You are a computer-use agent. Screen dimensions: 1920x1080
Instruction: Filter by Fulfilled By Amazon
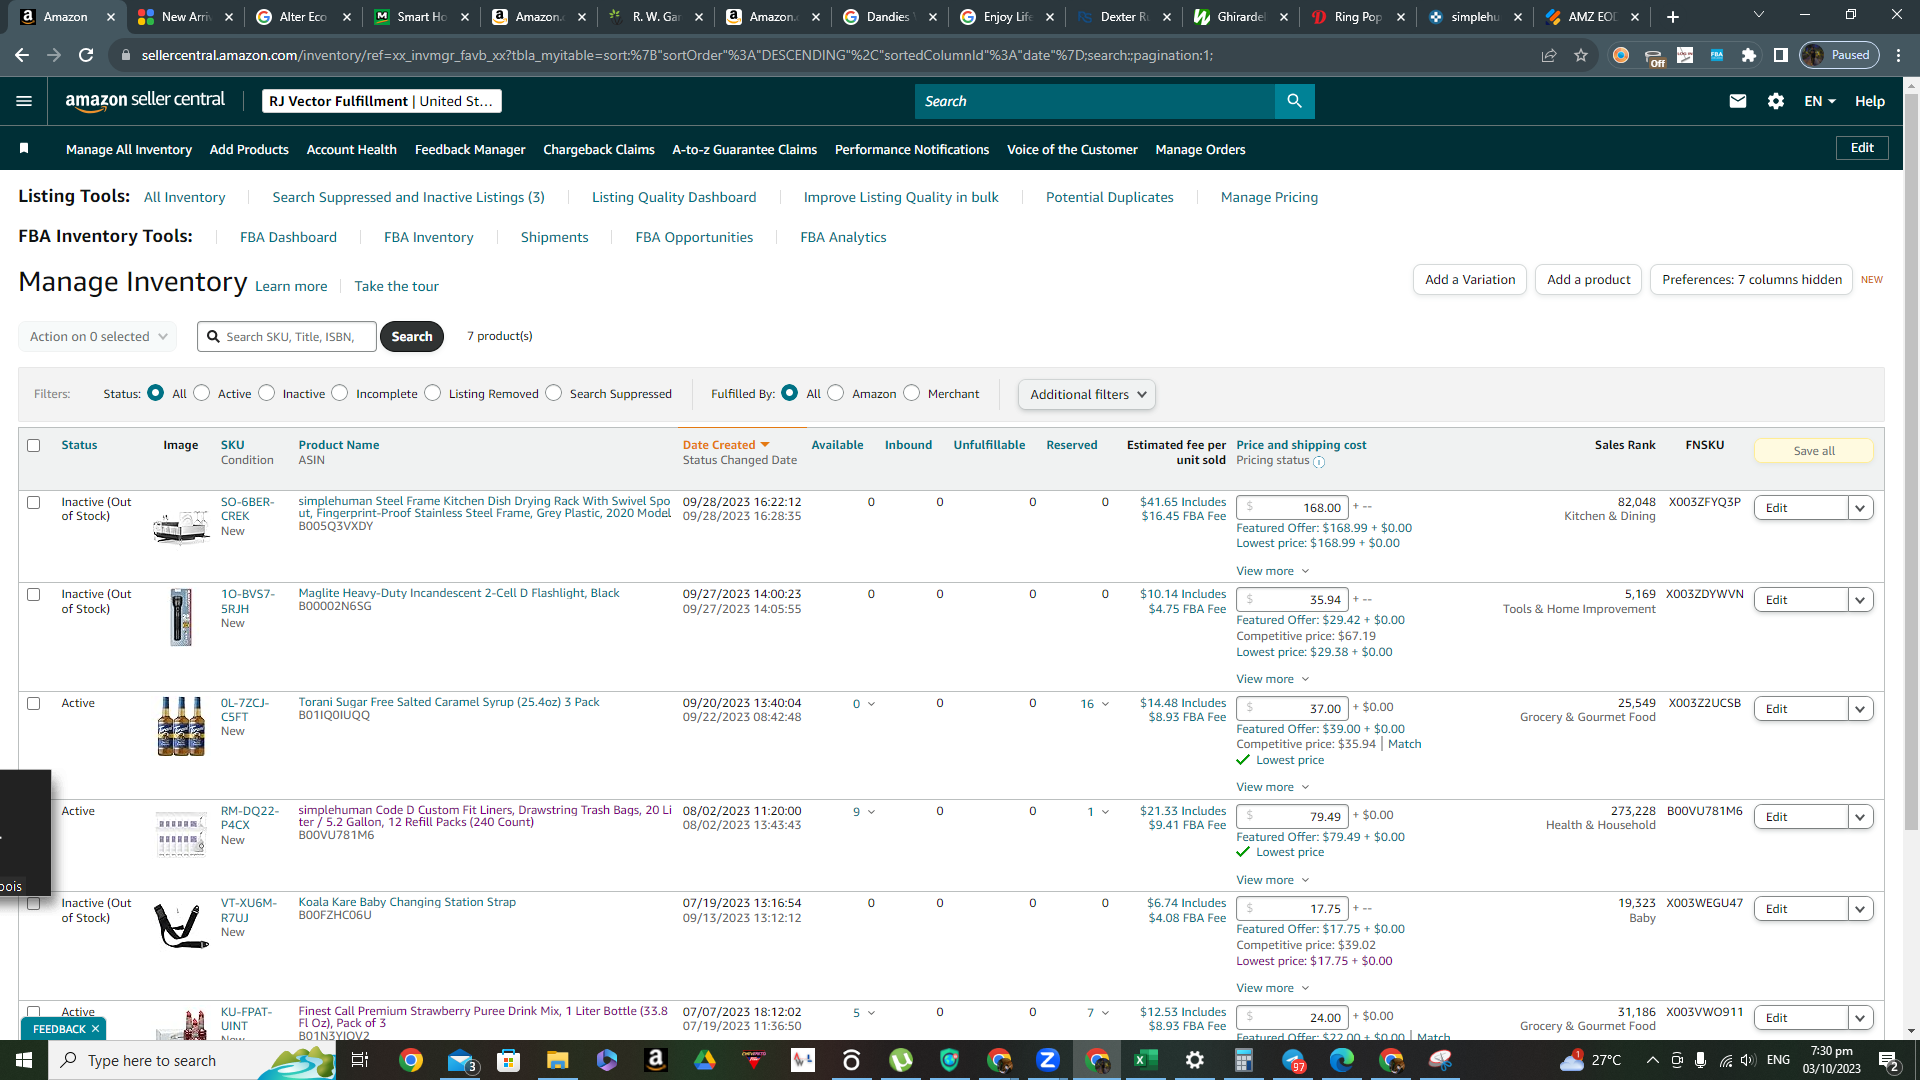coord(836,393)
